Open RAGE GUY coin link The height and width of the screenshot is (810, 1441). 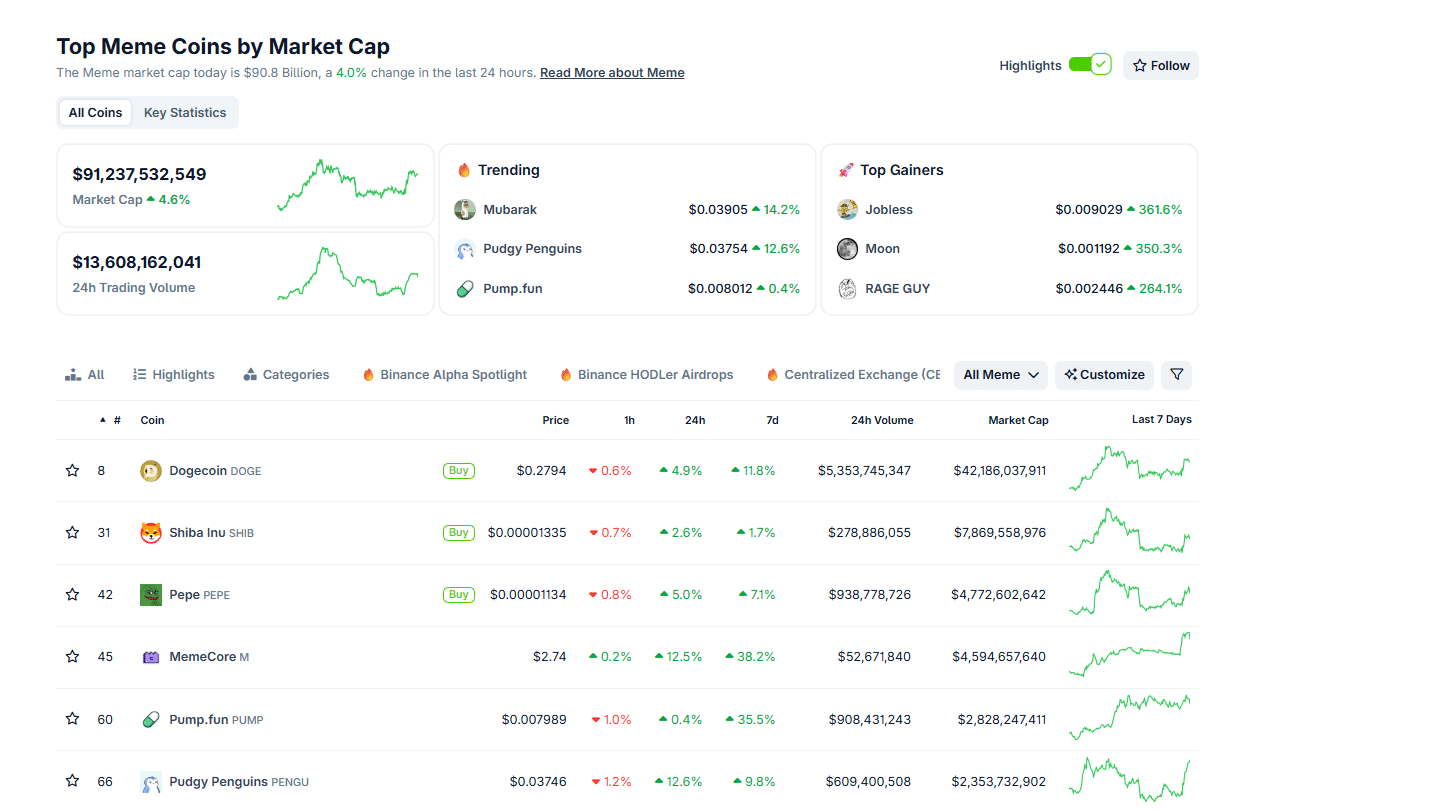pos(898,289)
